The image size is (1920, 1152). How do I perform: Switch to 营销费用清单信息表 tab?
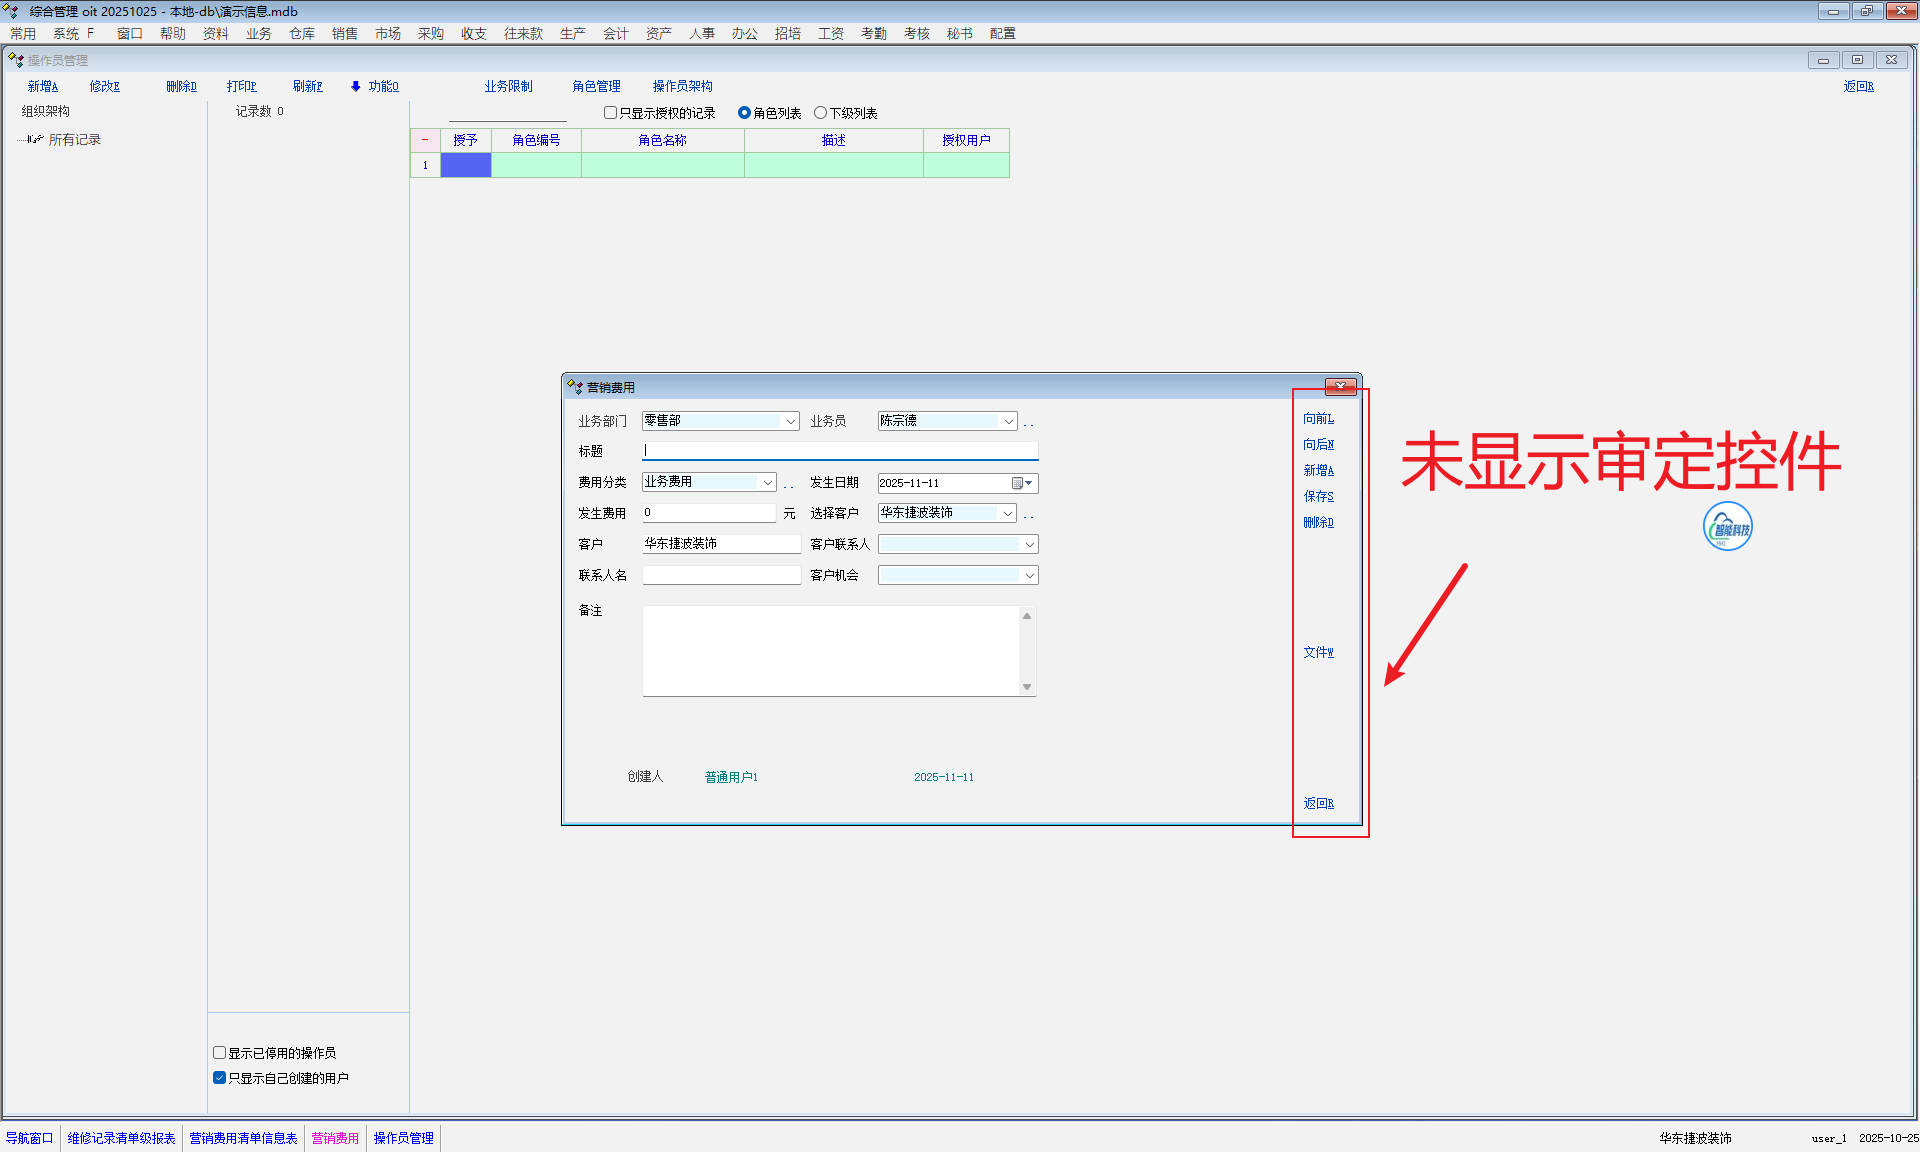click(x=243, y=1138)
